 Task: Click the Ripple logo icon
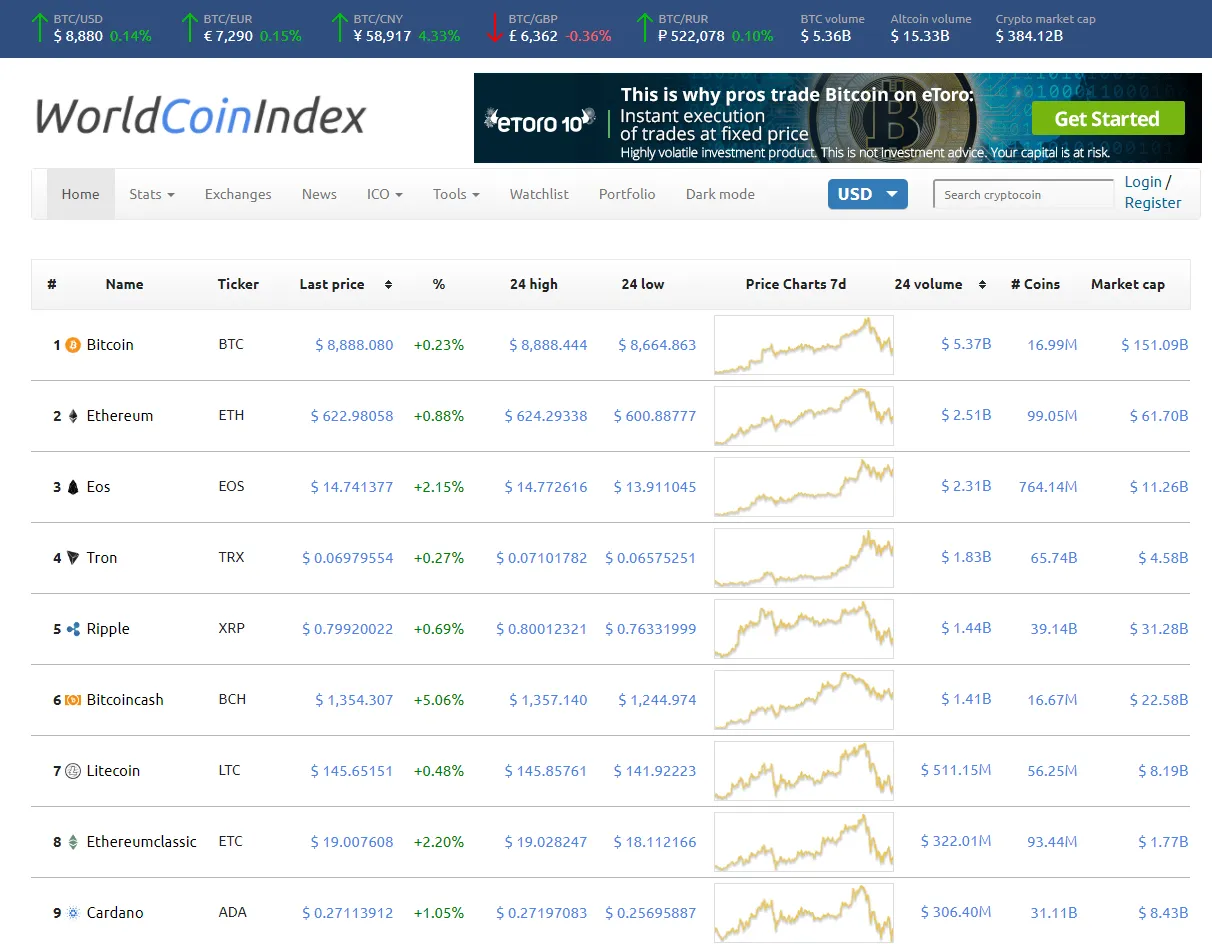pos(72,629)
